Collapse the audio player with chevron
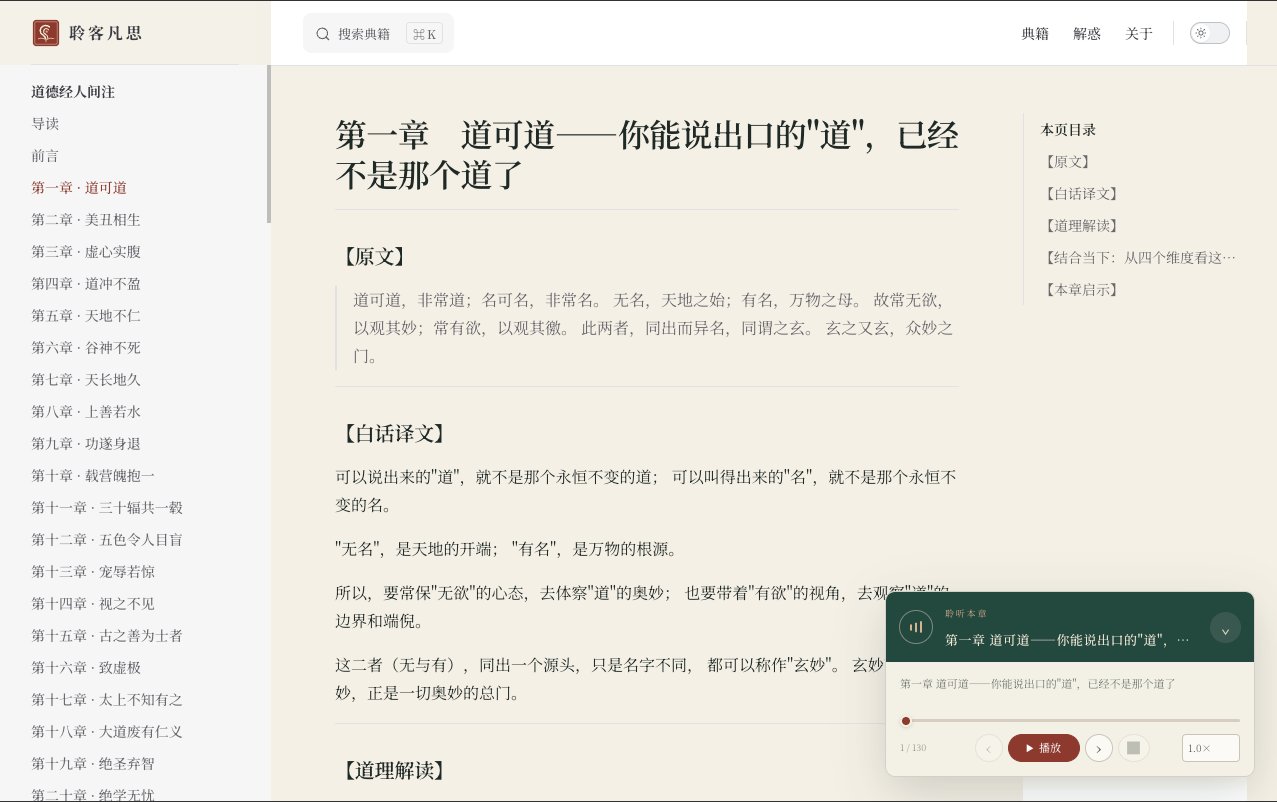Image resolution: width=1277 pixels, height=802 pixels. click(1225, 628)
